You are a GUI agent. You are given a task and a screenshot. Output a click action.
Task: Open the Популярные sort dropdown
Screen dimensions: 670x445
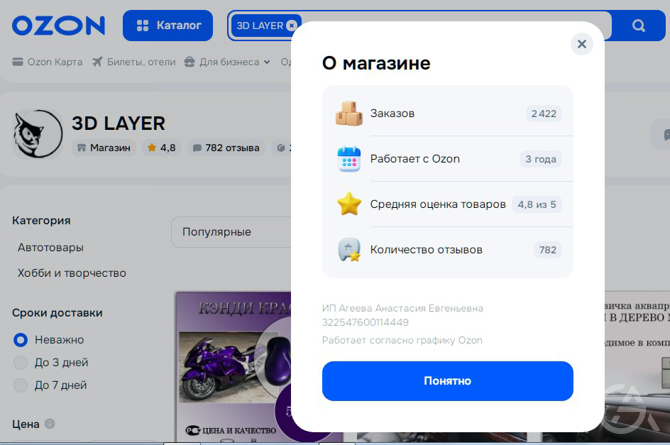click(x=231, y=232)
